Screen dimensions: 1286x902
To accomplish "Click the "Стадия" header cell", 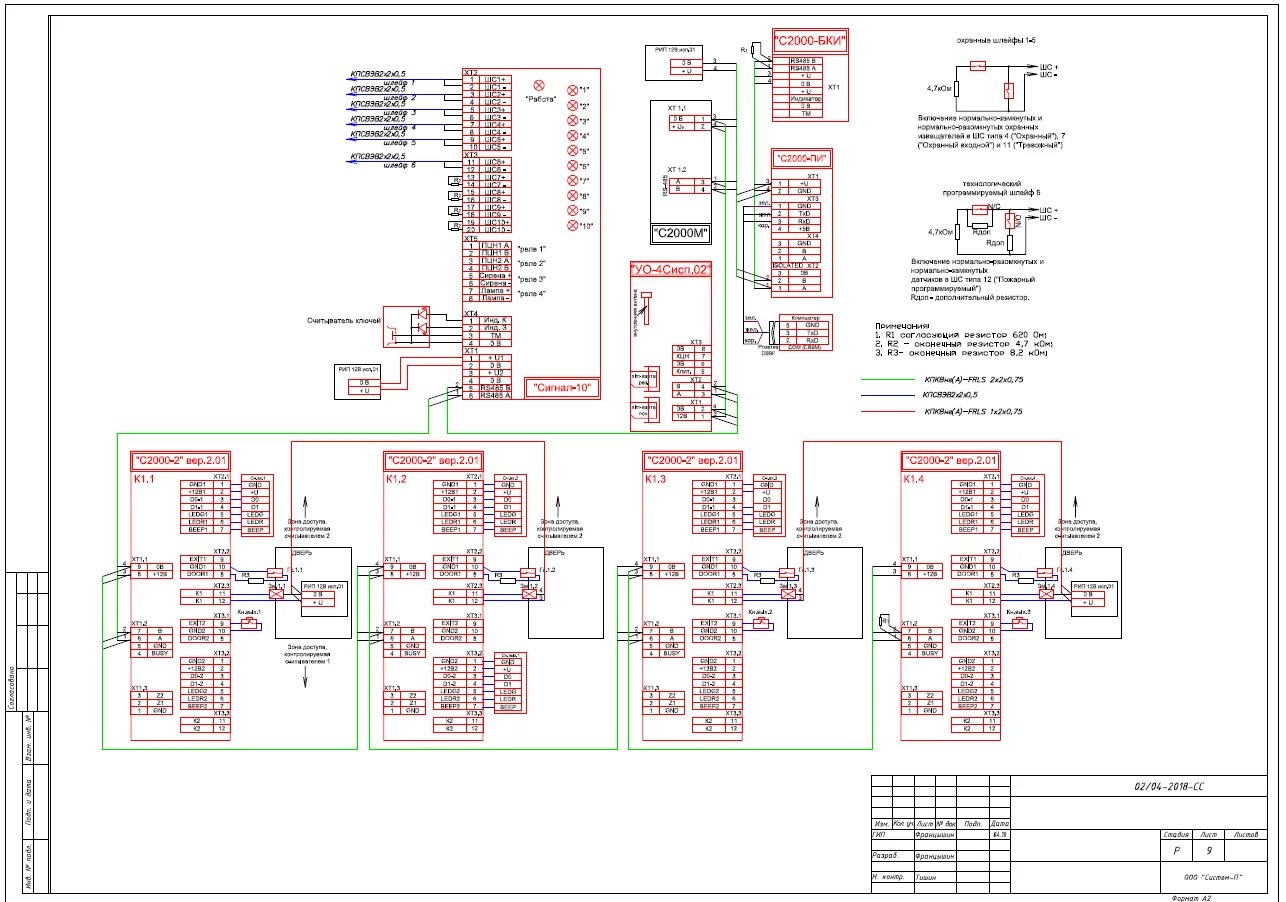I will click(1175, 833).
